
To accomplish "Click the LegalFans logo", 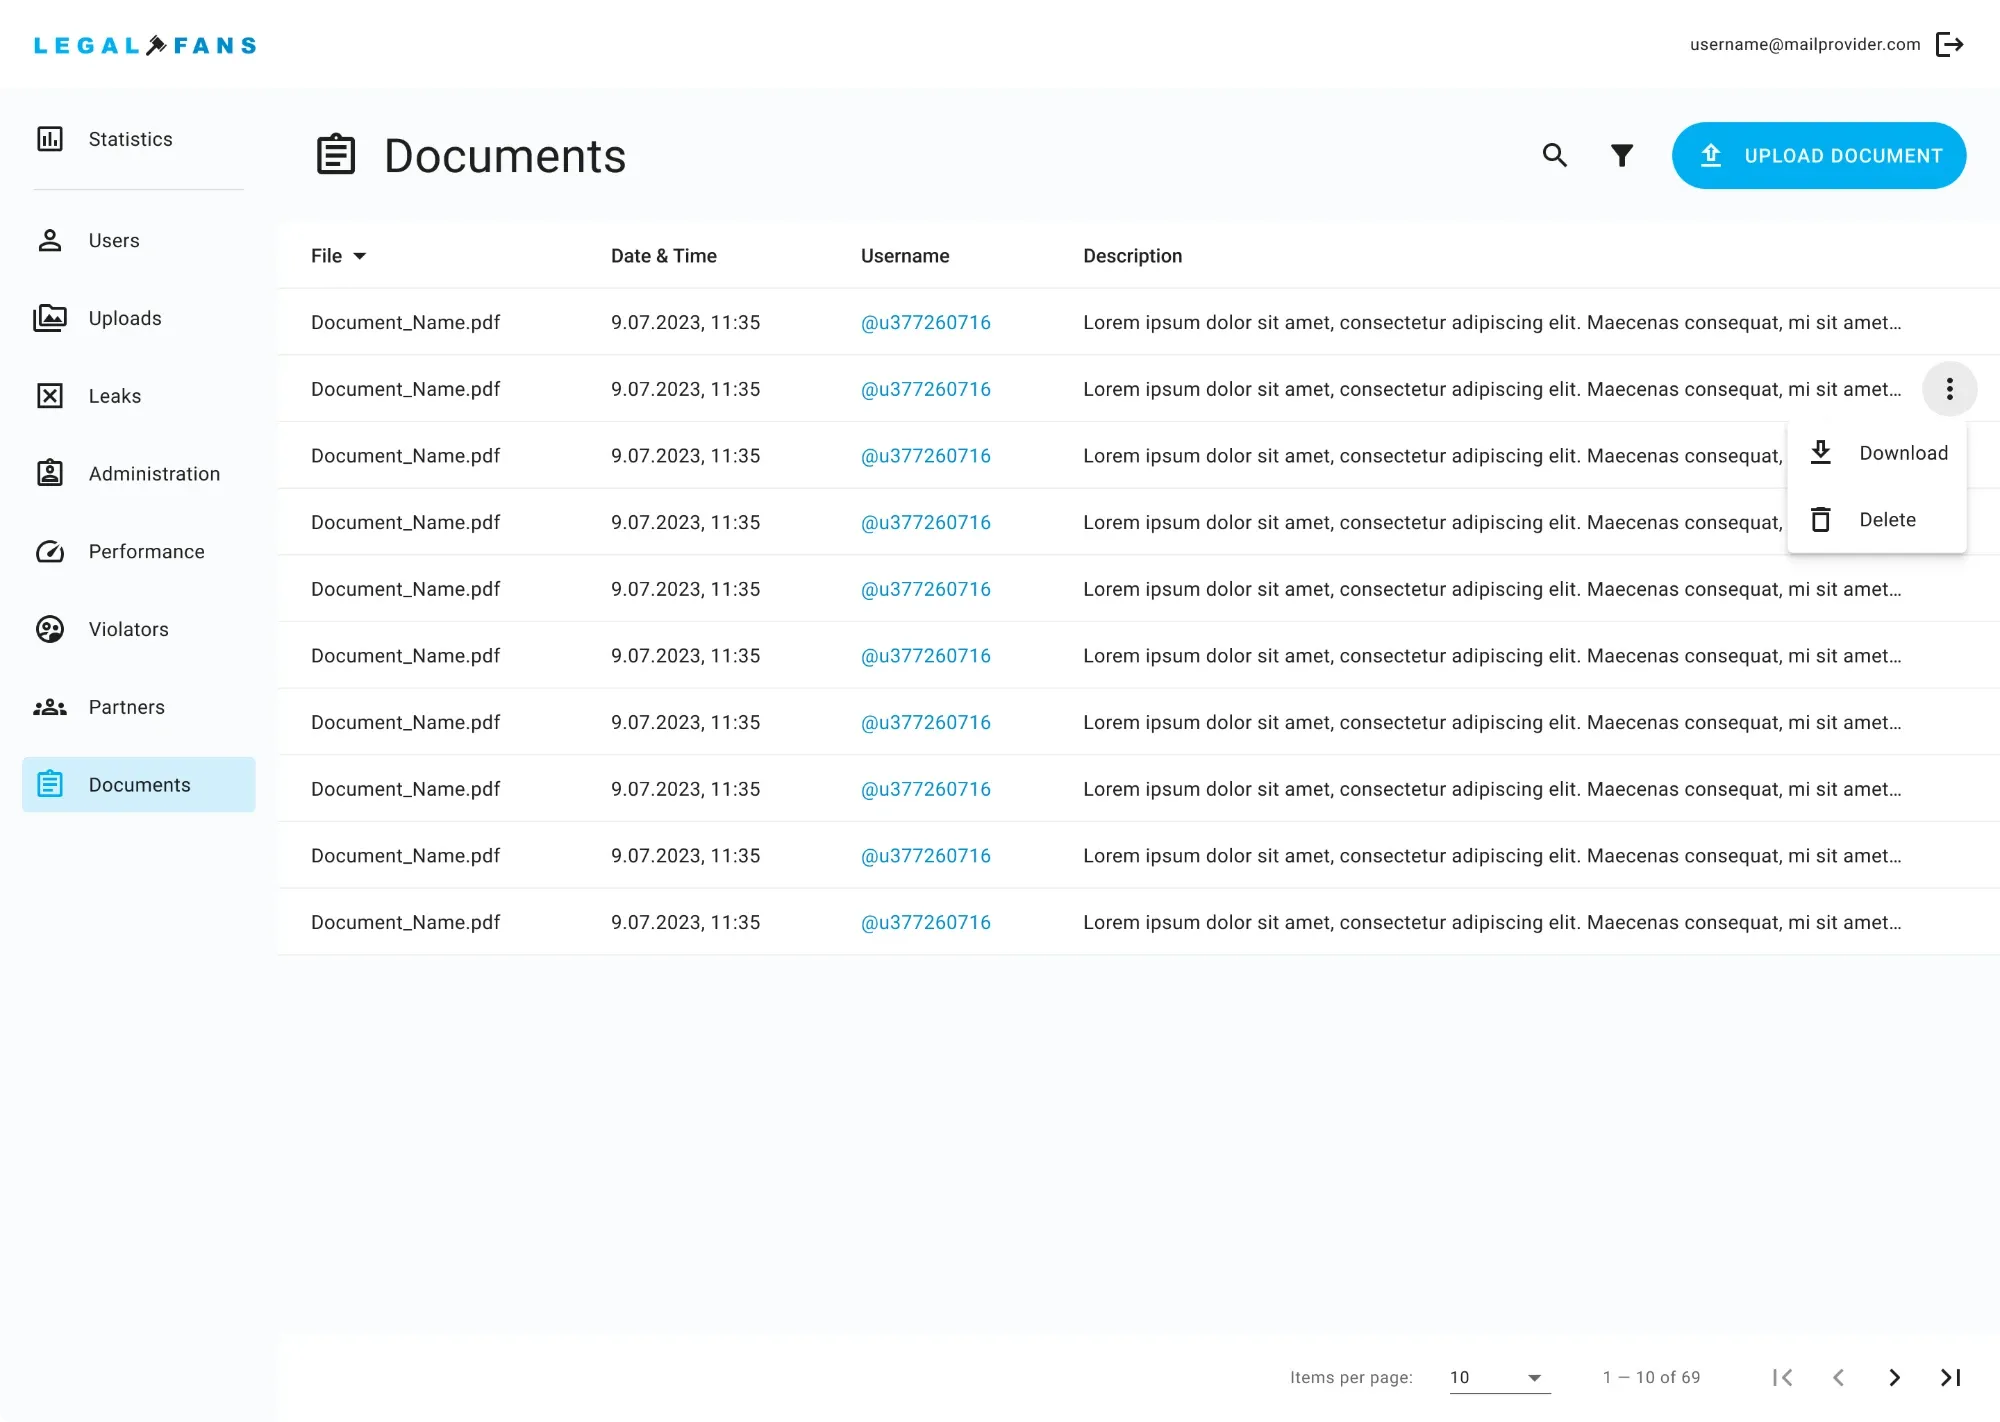I will point(145,45).
